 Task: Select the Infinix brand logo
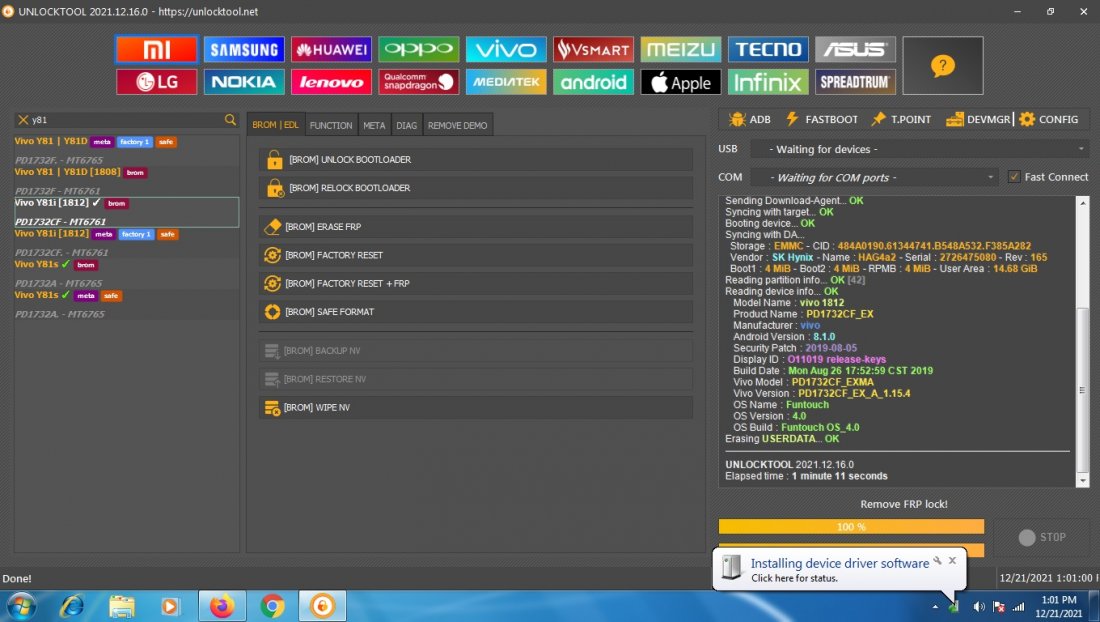coord(768,82)
